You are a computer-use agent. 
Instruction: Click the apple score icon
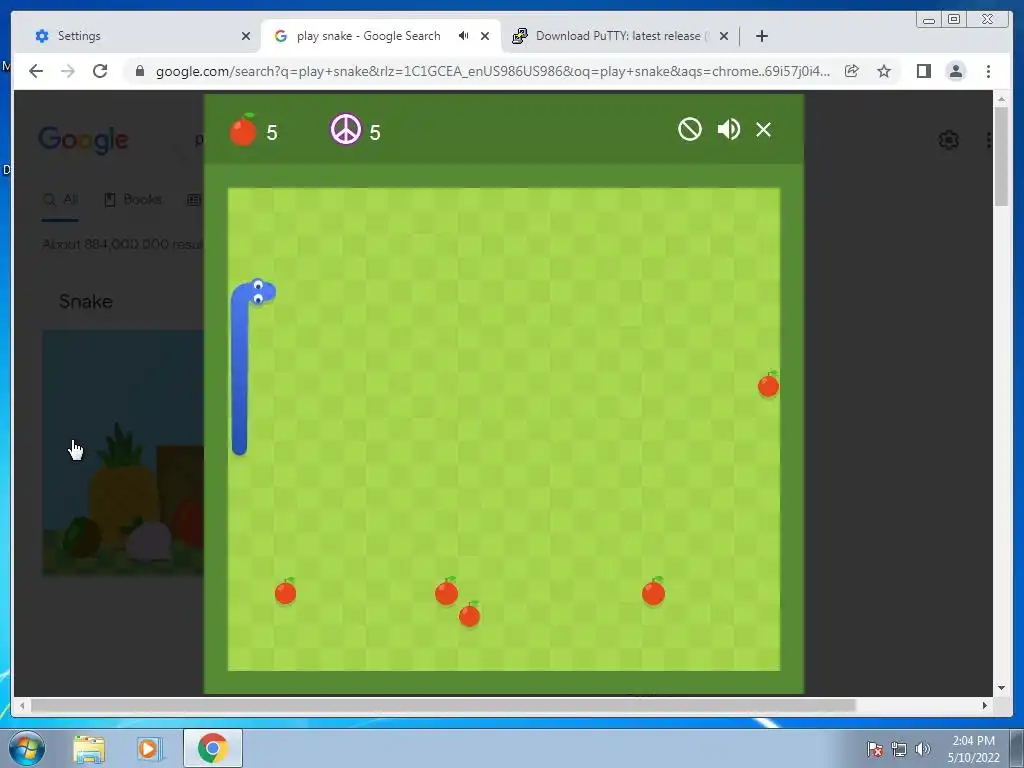click(x=243, y=129)
